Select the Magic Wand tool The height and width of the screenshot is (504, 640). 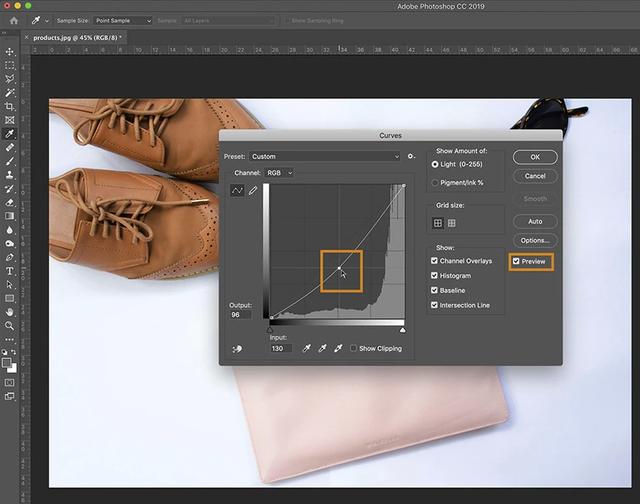tap(9, 93)
